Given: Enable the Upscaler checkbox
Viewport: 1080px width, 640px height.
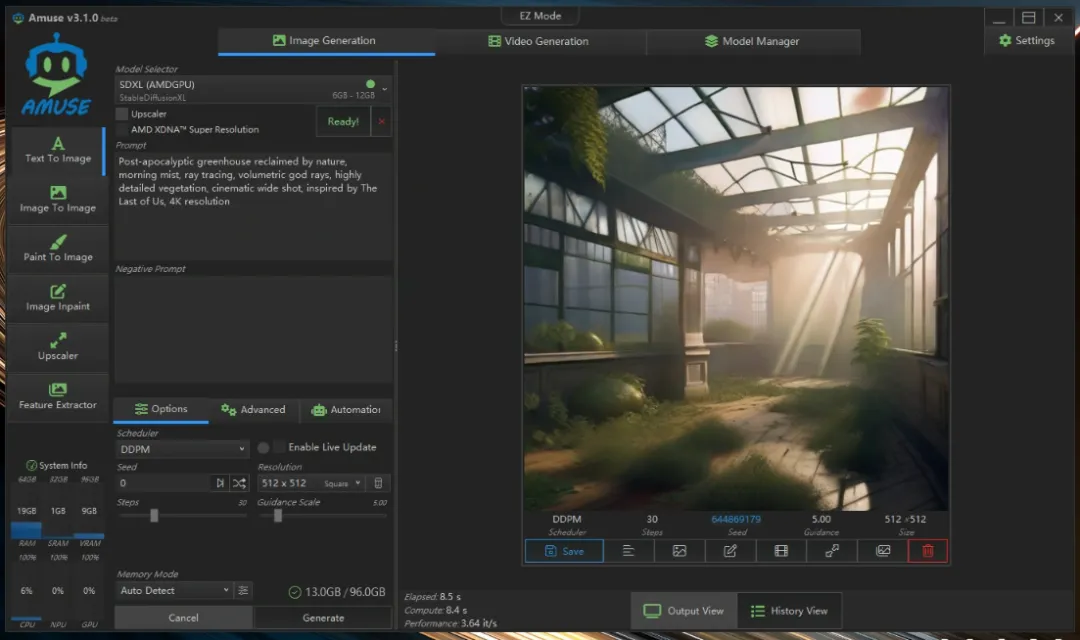Looking at the screenshot, I should coord(122,114).
